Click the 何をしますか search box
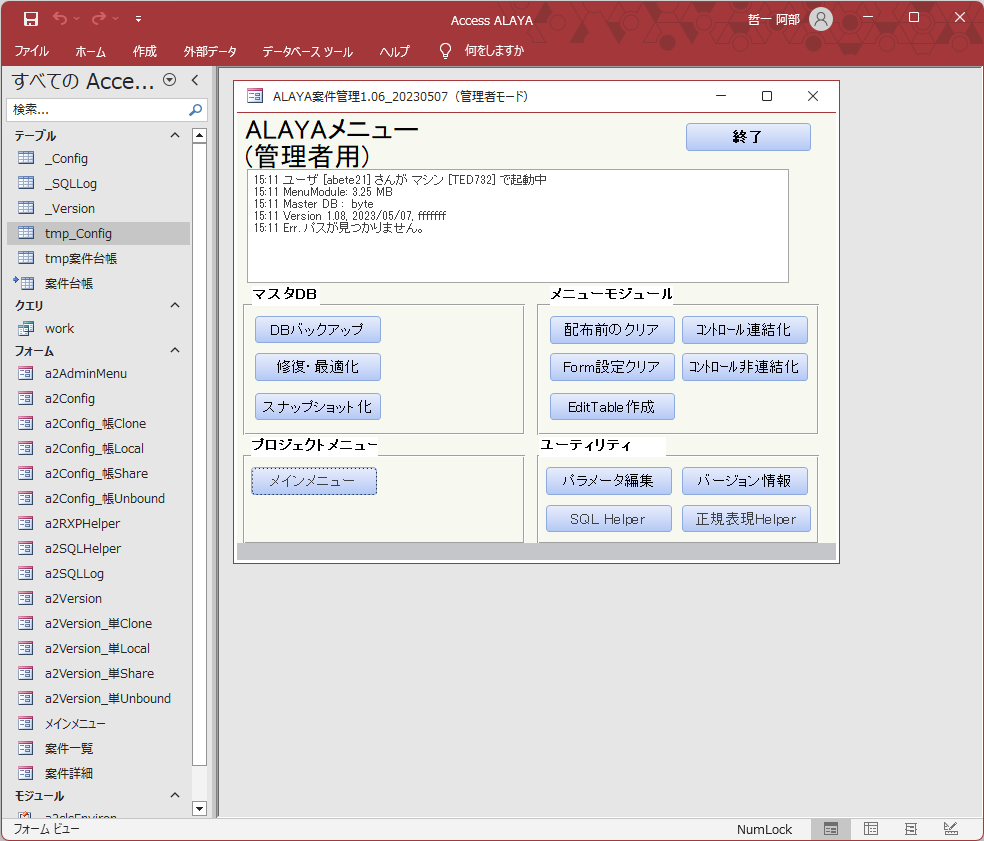984x841 pixels. pos(494,51)
